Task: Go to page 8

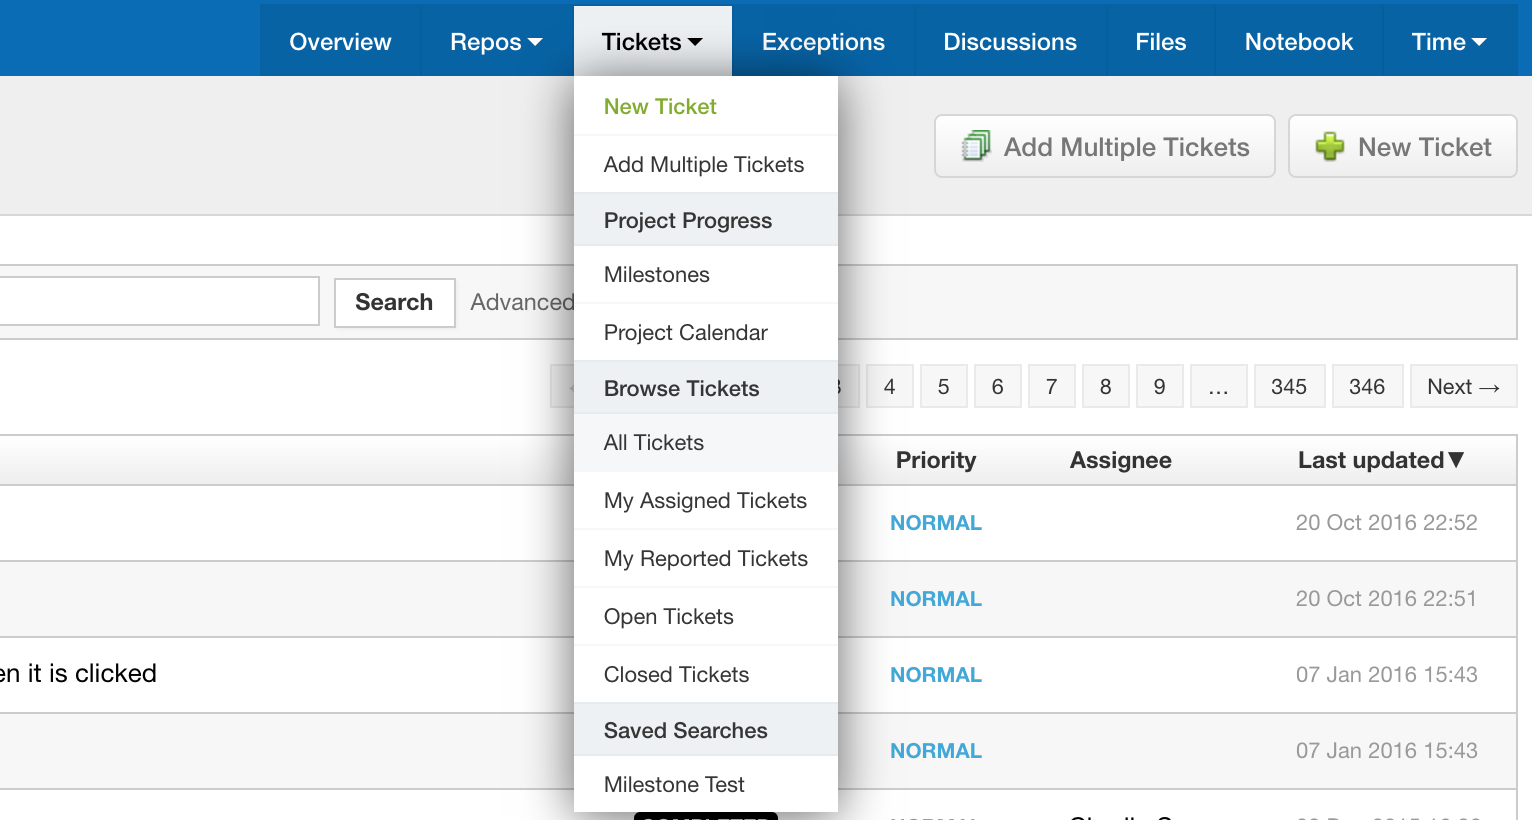Action: 1105,386
